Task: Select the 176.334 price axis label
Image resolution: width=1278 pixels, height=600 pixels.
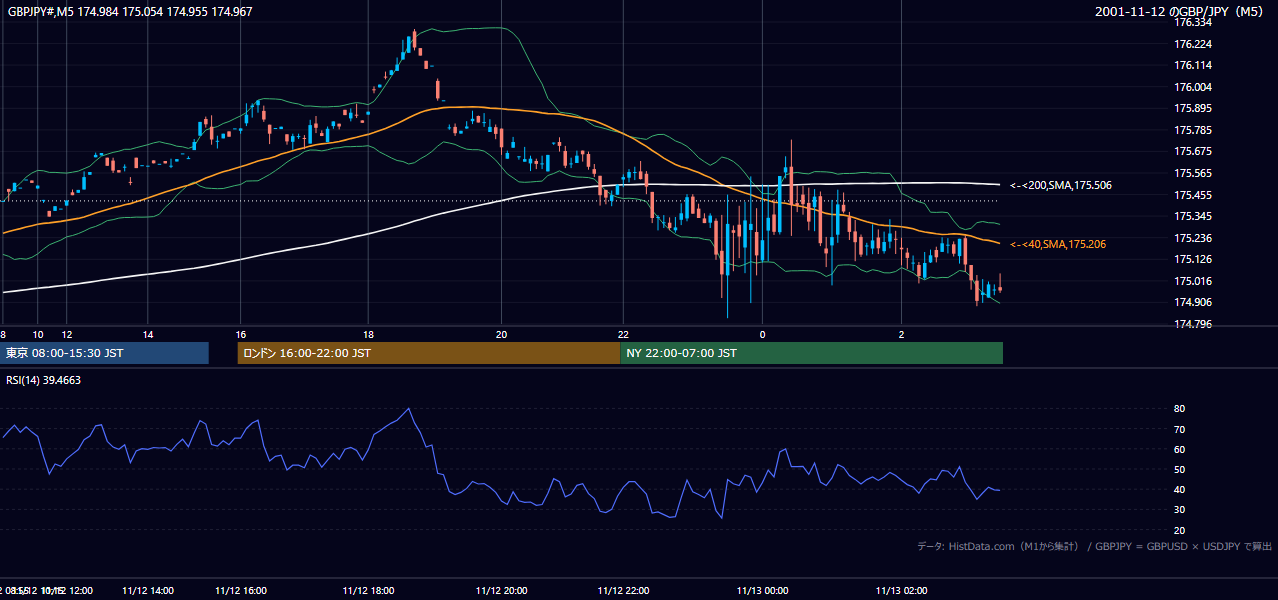Action: click(1192, 22)
